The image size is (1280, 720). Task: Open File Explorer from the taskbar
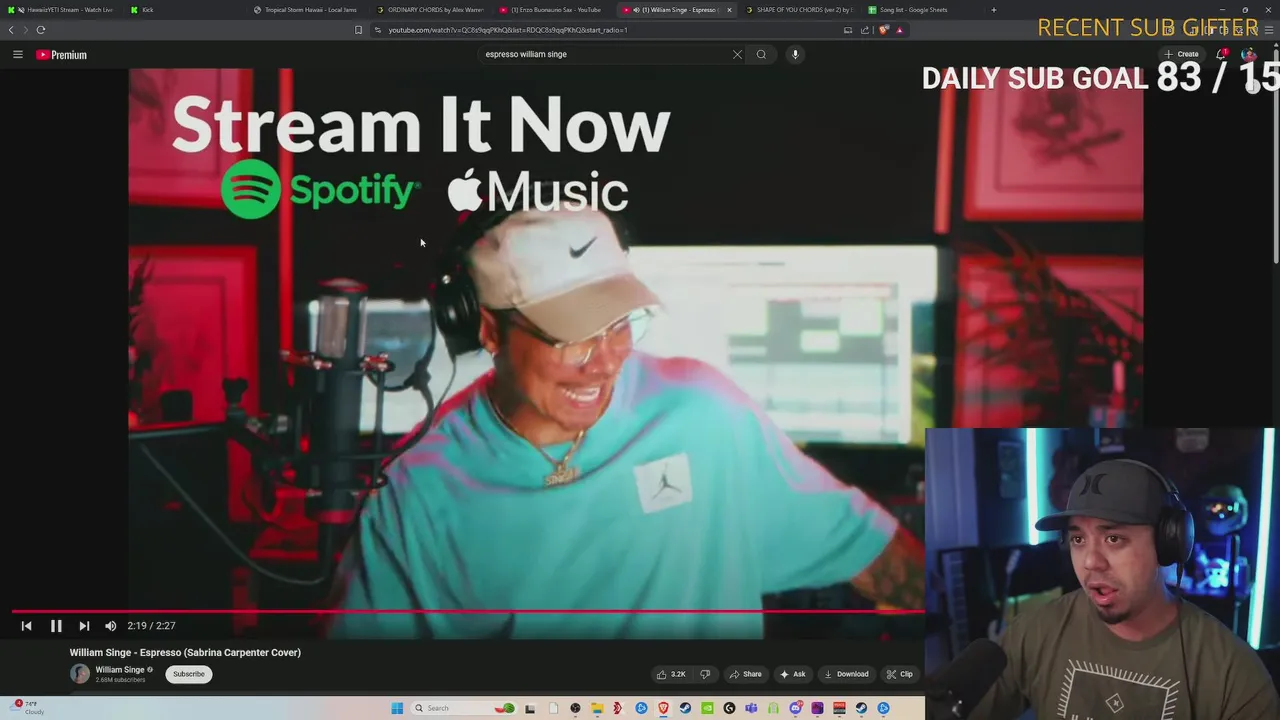coord(597,708)
